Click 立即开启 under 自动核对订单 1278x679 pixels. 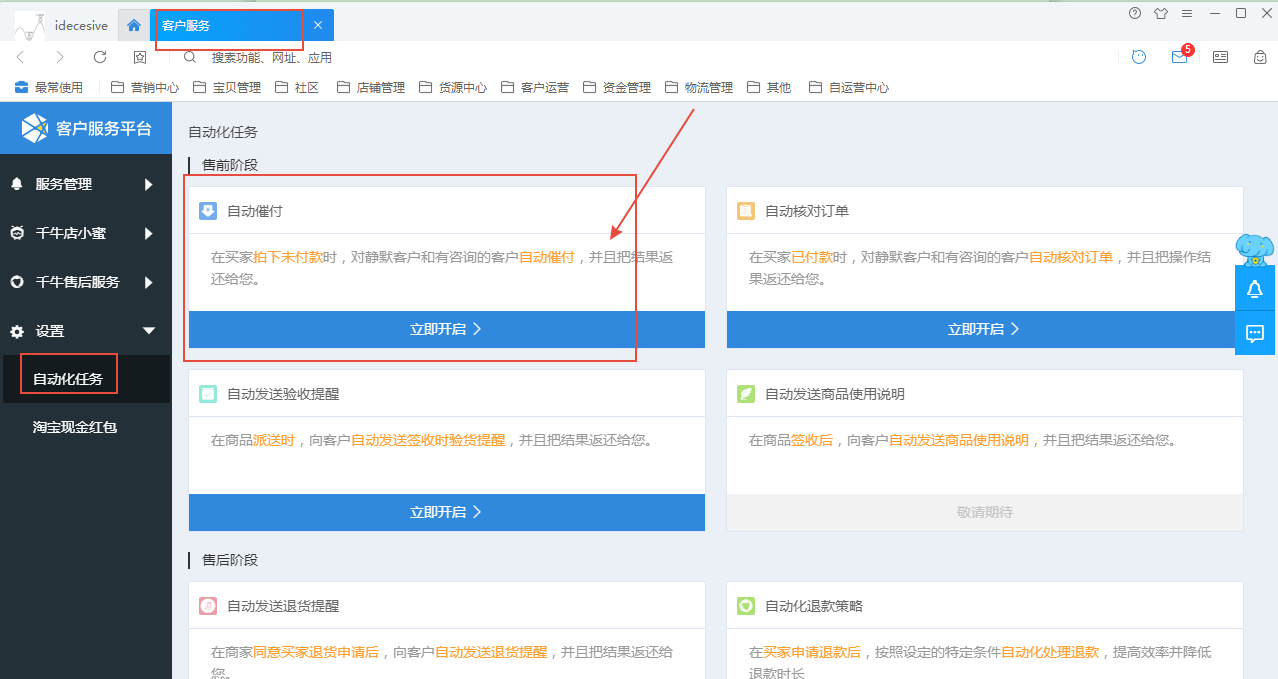pos(984,329)
